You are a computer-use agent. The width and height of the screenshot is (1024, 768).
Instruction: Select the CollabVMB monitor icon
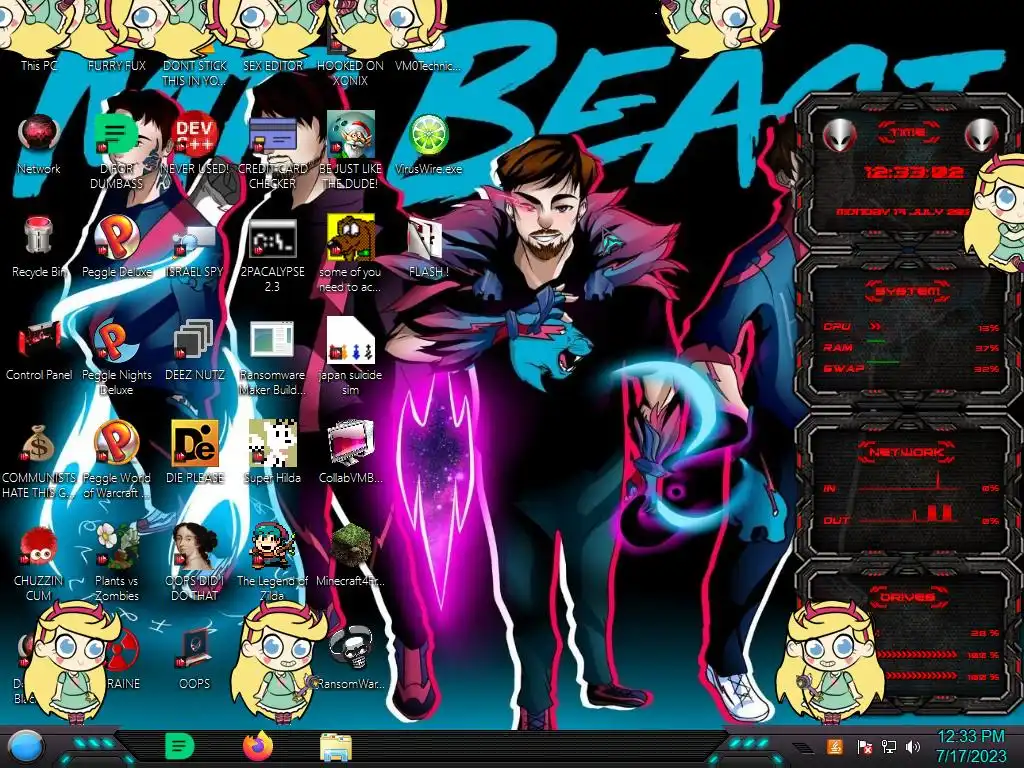coord(351,443)
